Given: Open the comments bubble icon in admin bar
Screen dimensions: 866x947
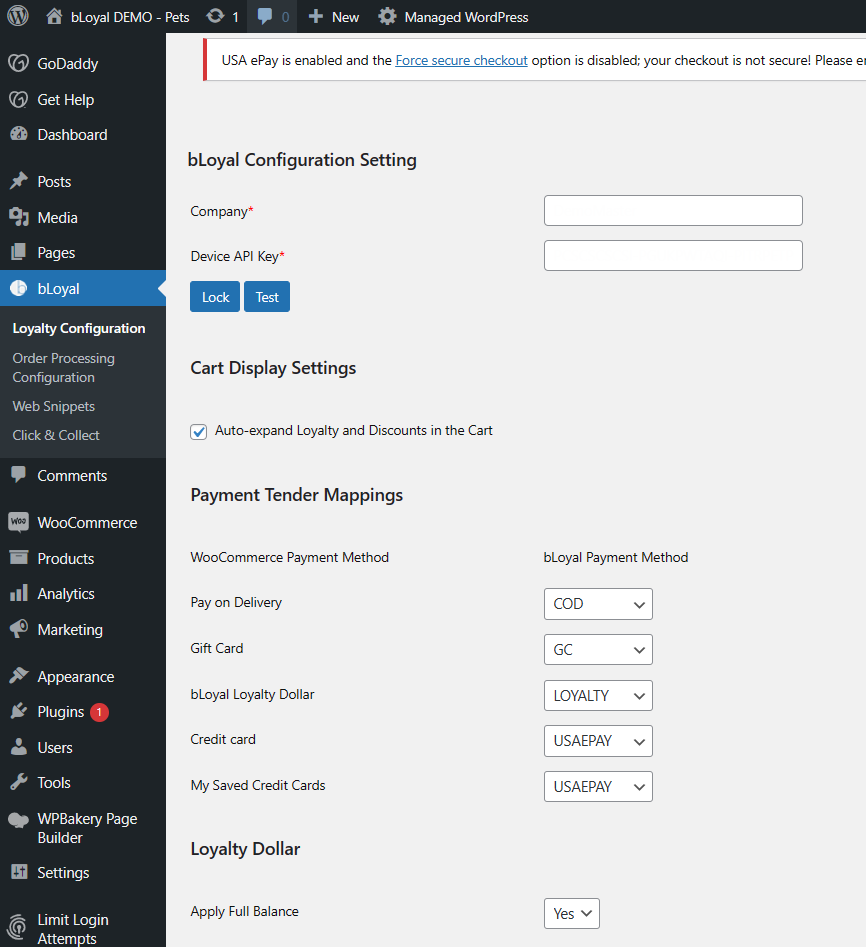Looking at the screenshot, I should pos(265,16).
